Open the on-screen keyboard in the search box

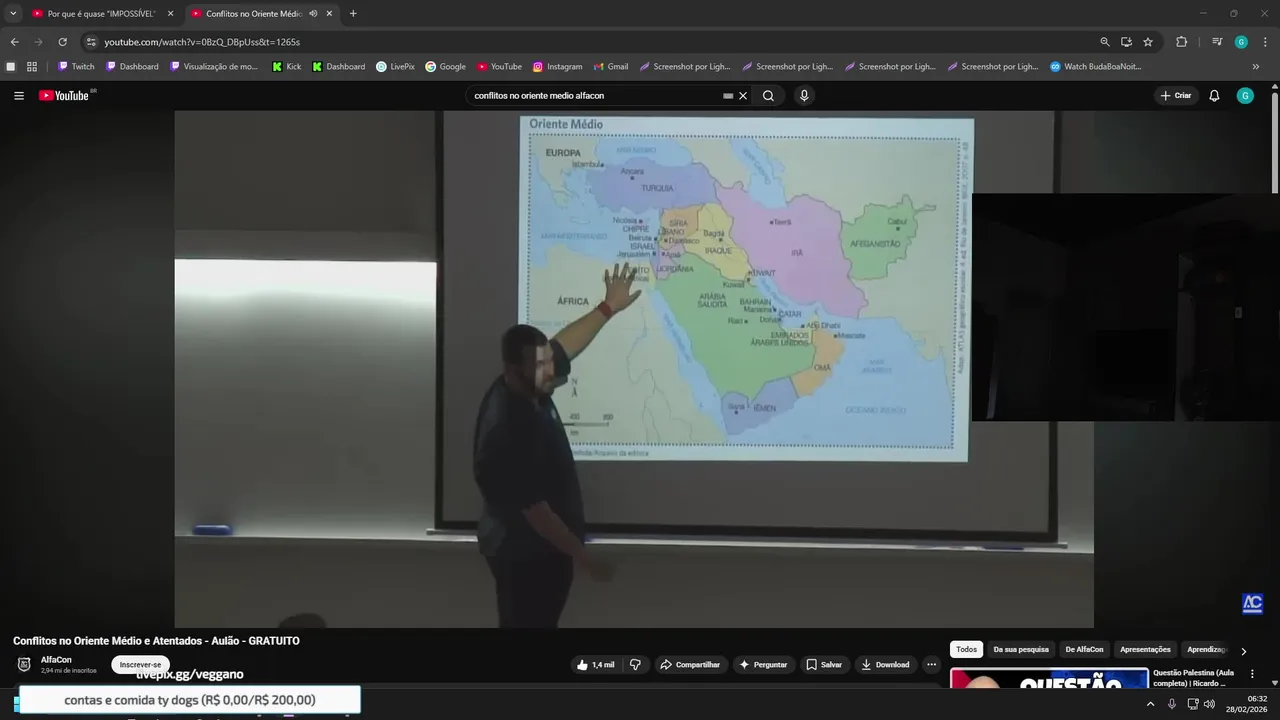click(x=728, y=96)
